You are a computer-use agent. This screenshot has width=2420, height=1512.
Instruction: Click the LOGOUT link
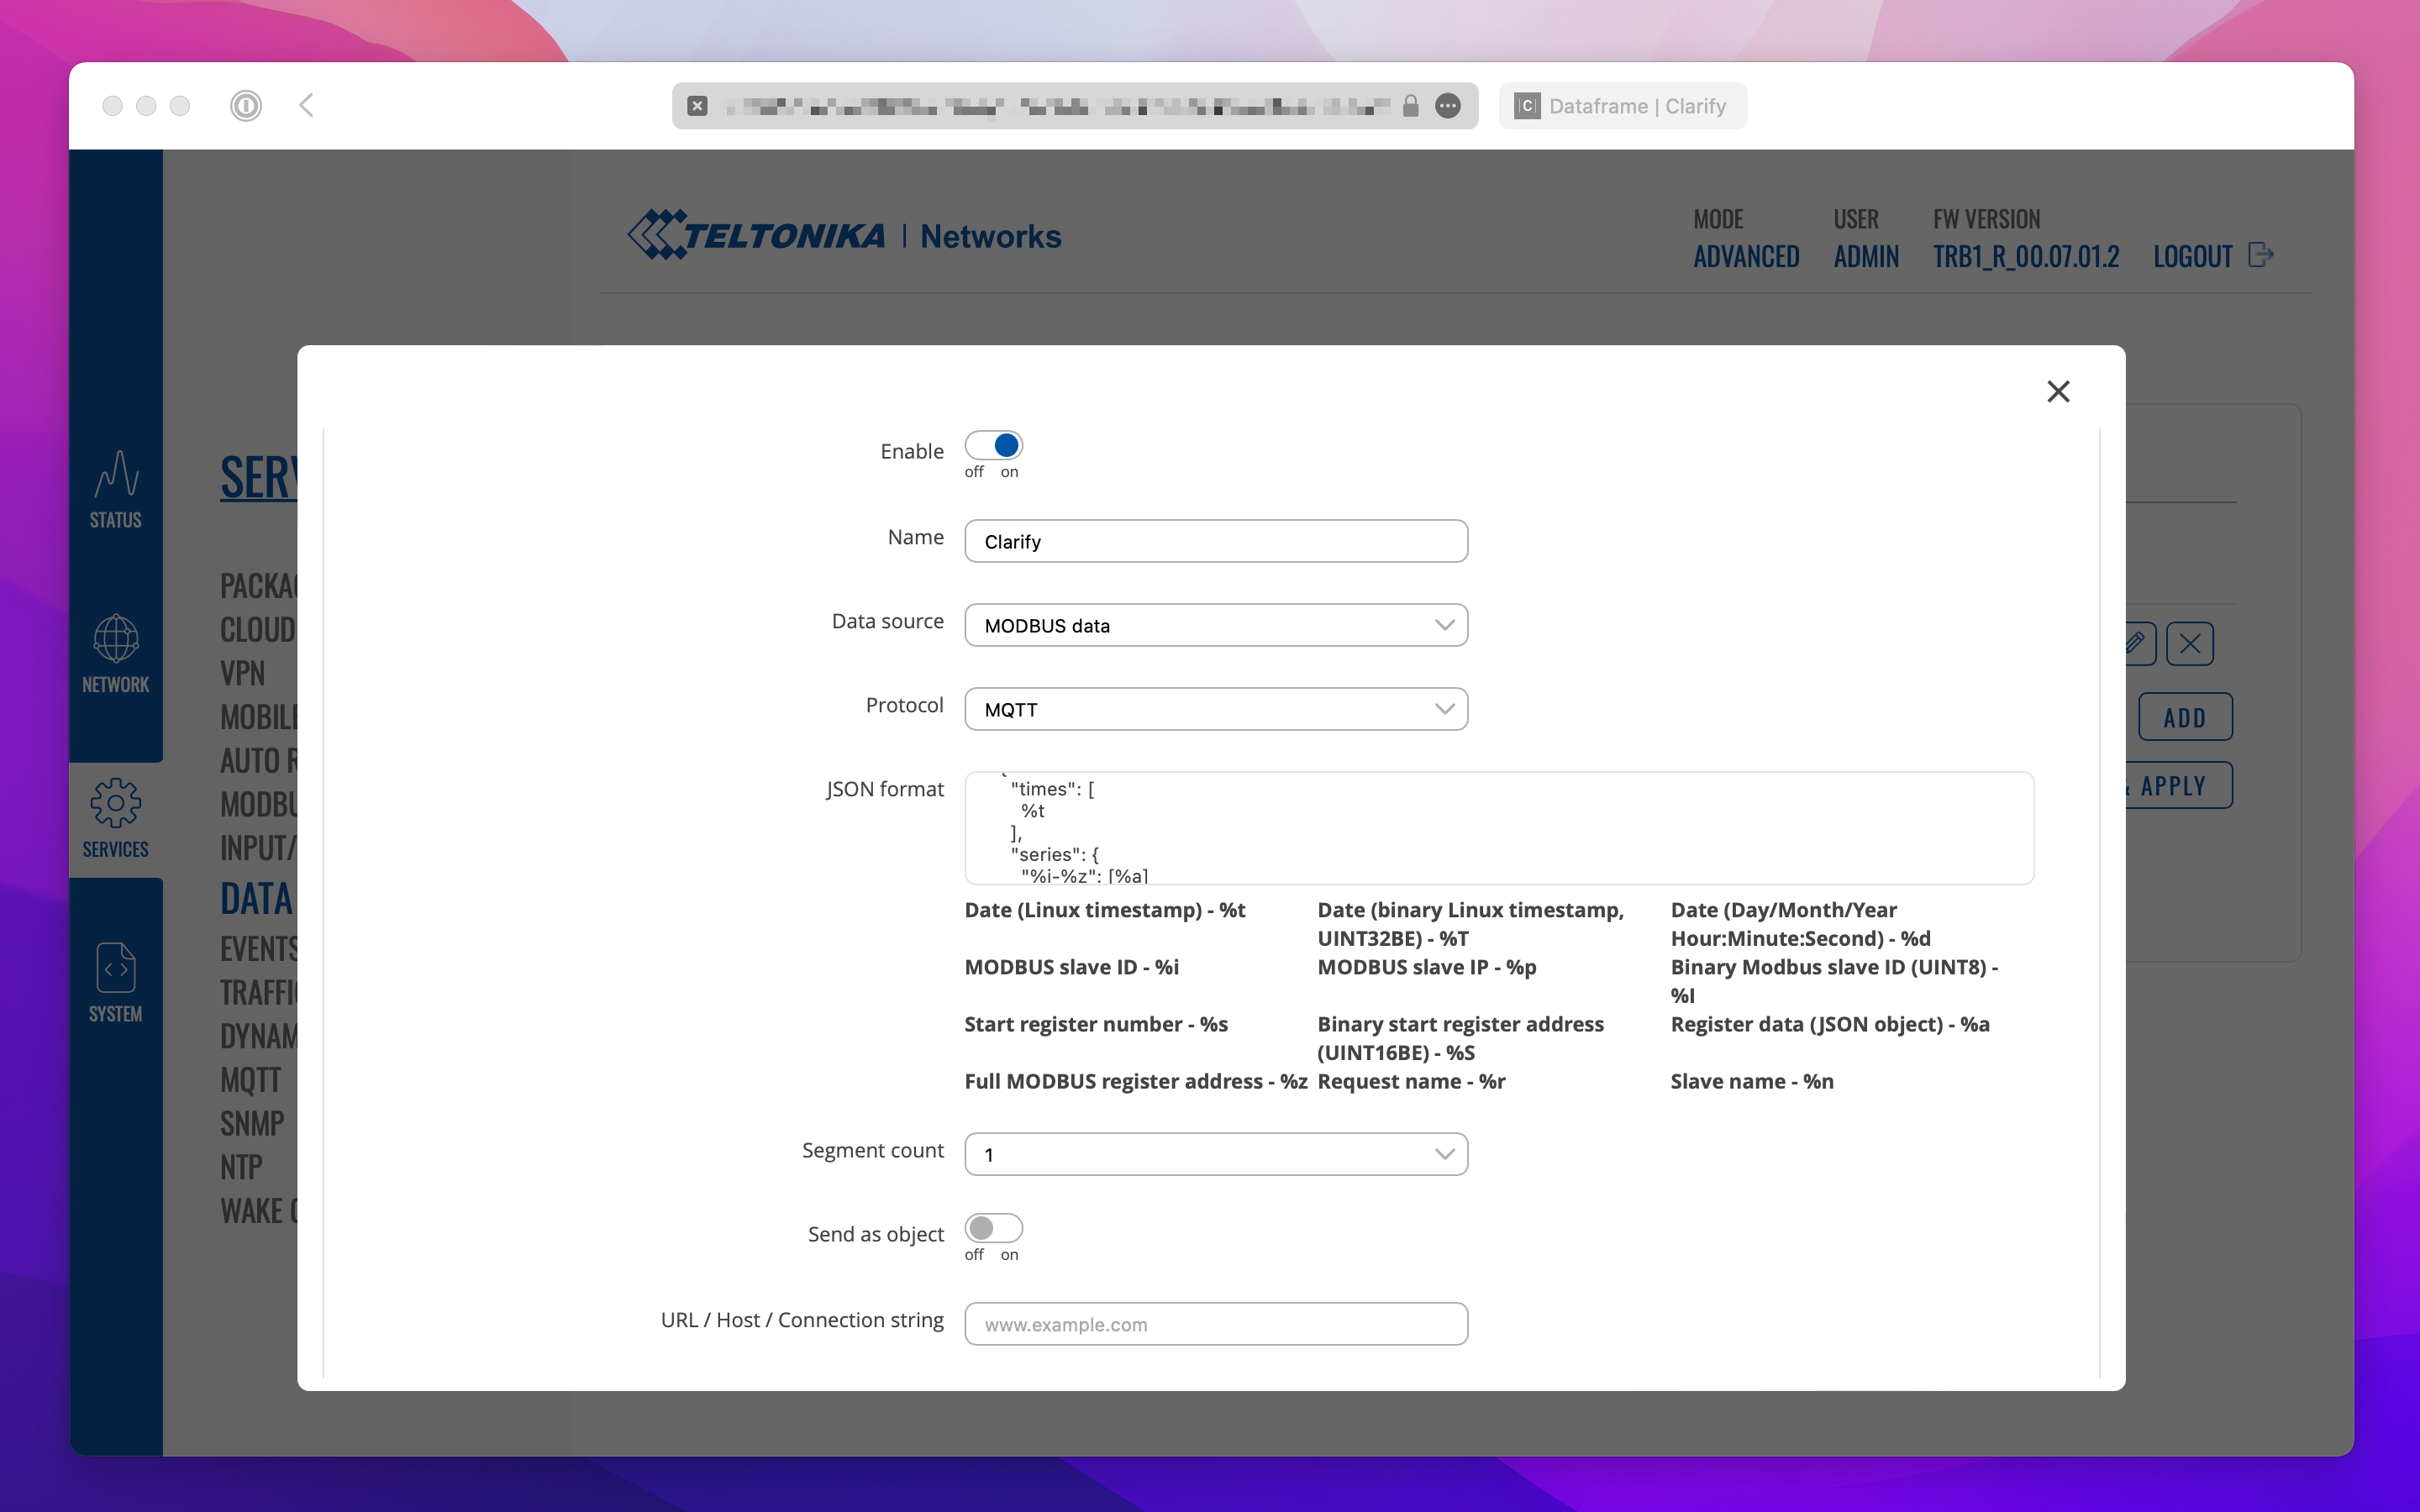[x=2192, y=257]
